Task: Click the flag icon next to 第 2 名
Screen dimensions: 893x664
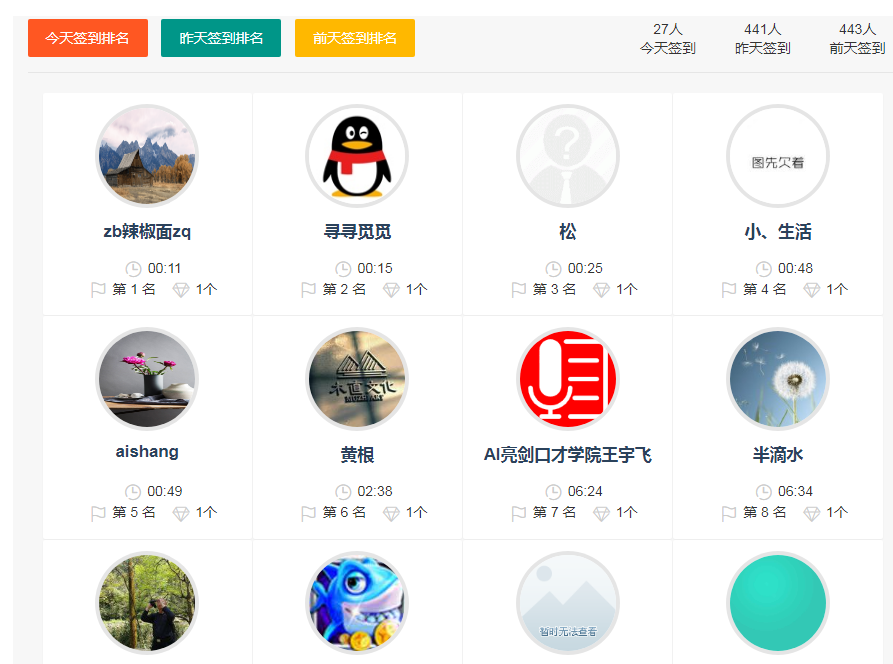Action: pyautogui.click(x=309, y=290)
